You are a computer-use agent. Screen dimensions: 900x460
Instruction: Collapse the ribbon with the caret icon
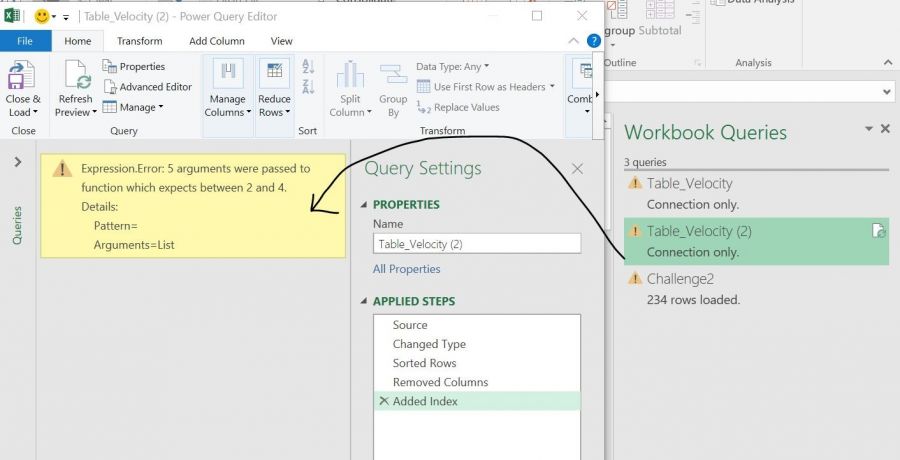573,41
